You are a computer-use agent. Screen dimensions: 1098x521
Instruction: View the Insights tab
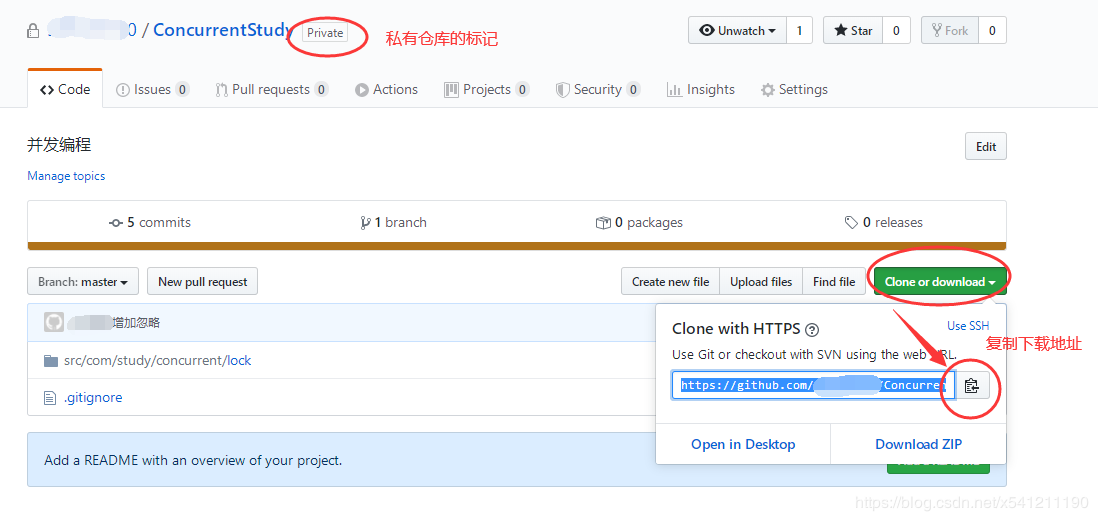tap(700, 90)
